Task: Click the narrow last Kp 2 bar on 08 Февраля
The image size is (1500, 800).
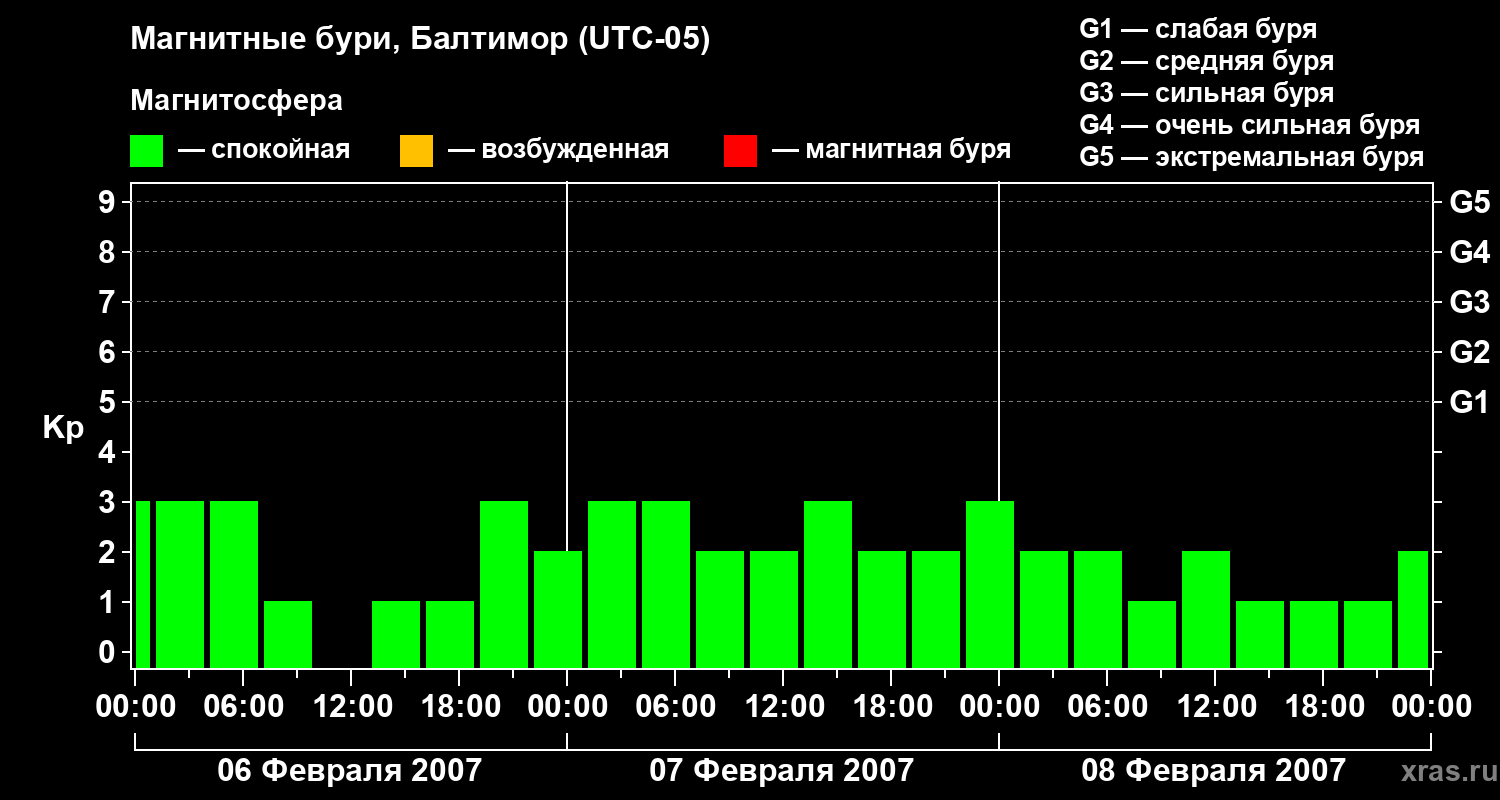Action: tap(1413, 609)
